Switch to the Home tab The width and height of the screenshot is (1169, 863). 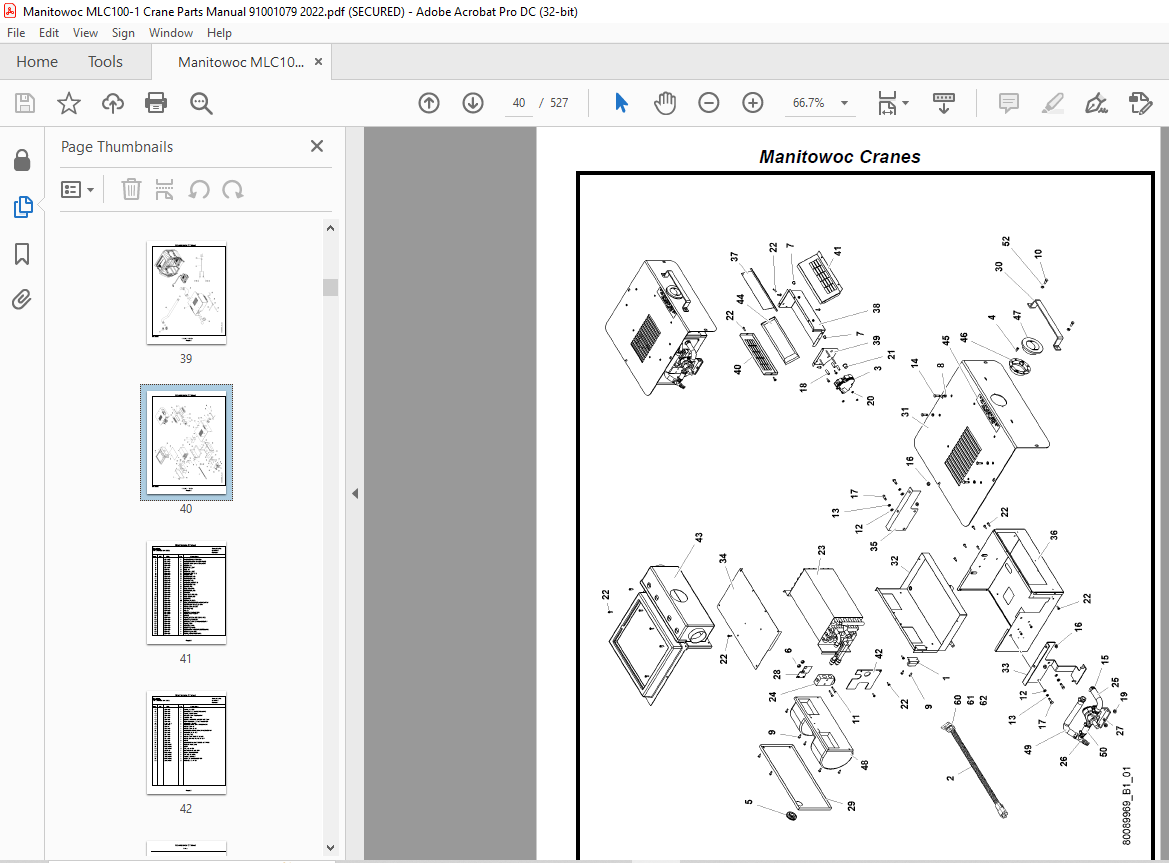click(x=37, y=62)
